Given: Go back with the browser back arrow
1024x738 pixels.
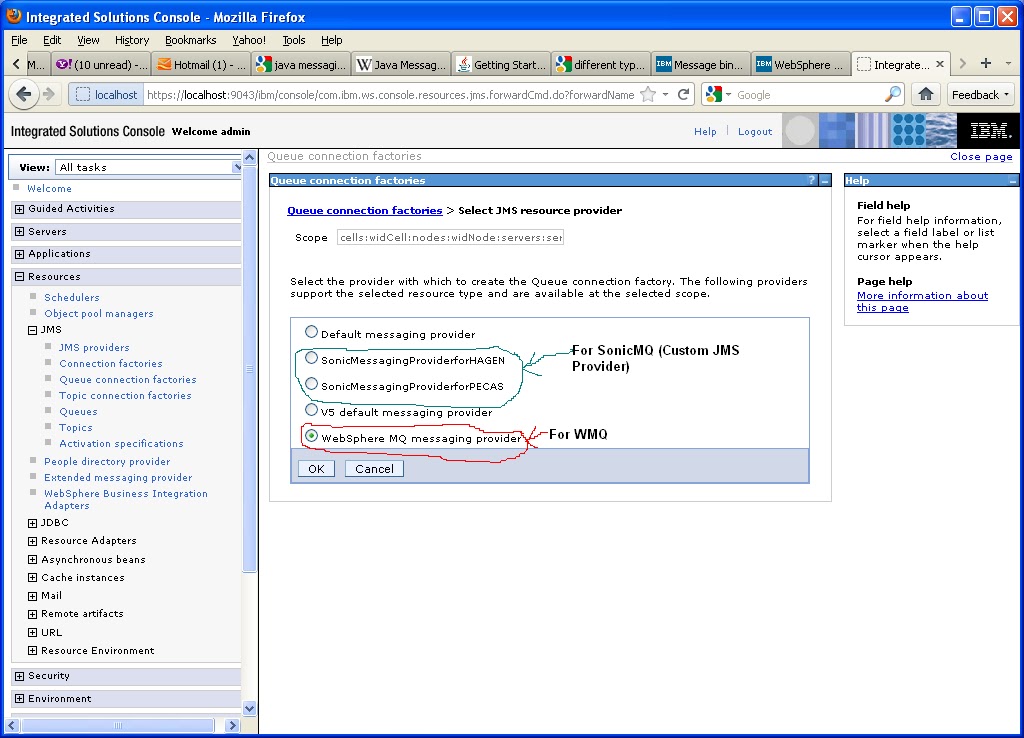Looking at the screenshot, I should [24, 94].
